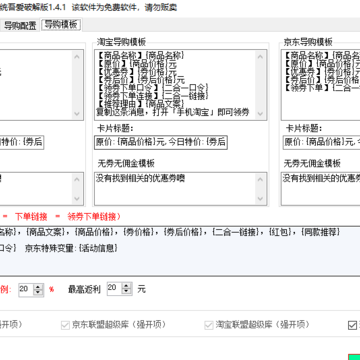Image resolution: width=360 pixels, height=360 pixels.
Task: Click scroll-down arrow of the leftmost template box
Action: tap(77, 114)
